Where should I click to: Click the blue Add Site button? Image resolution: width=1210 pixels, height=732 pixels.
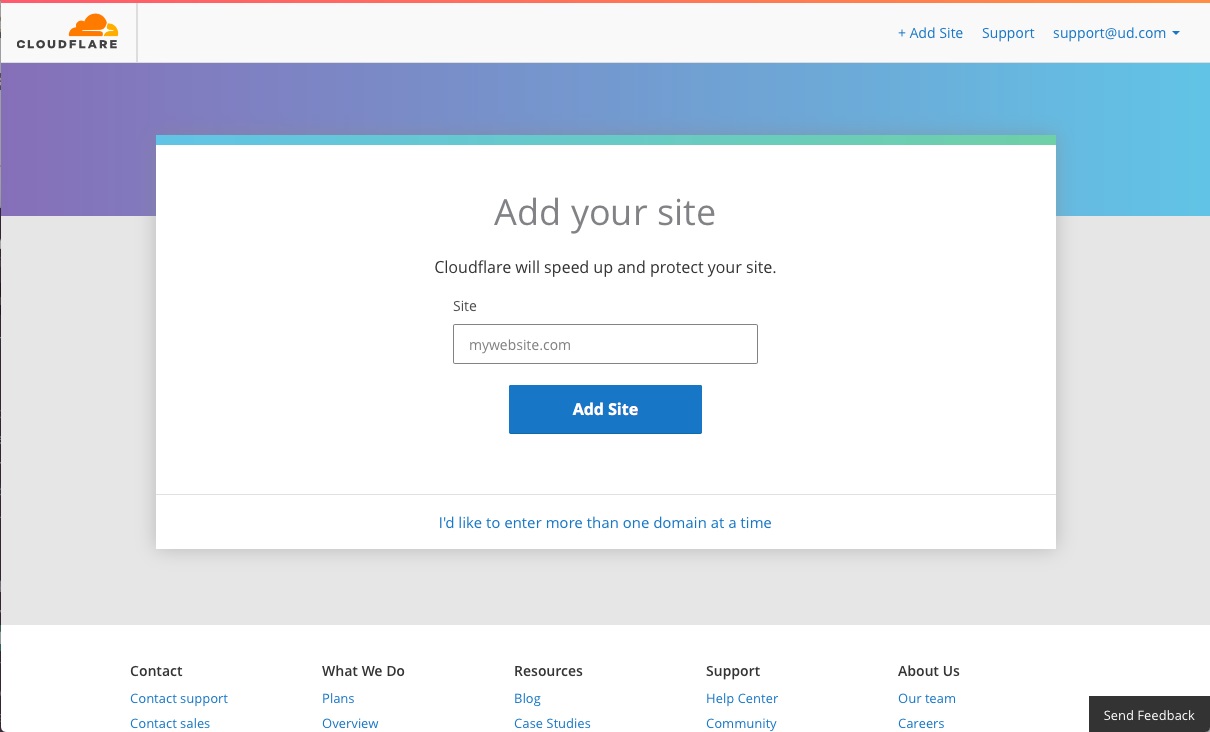(605, 409)
